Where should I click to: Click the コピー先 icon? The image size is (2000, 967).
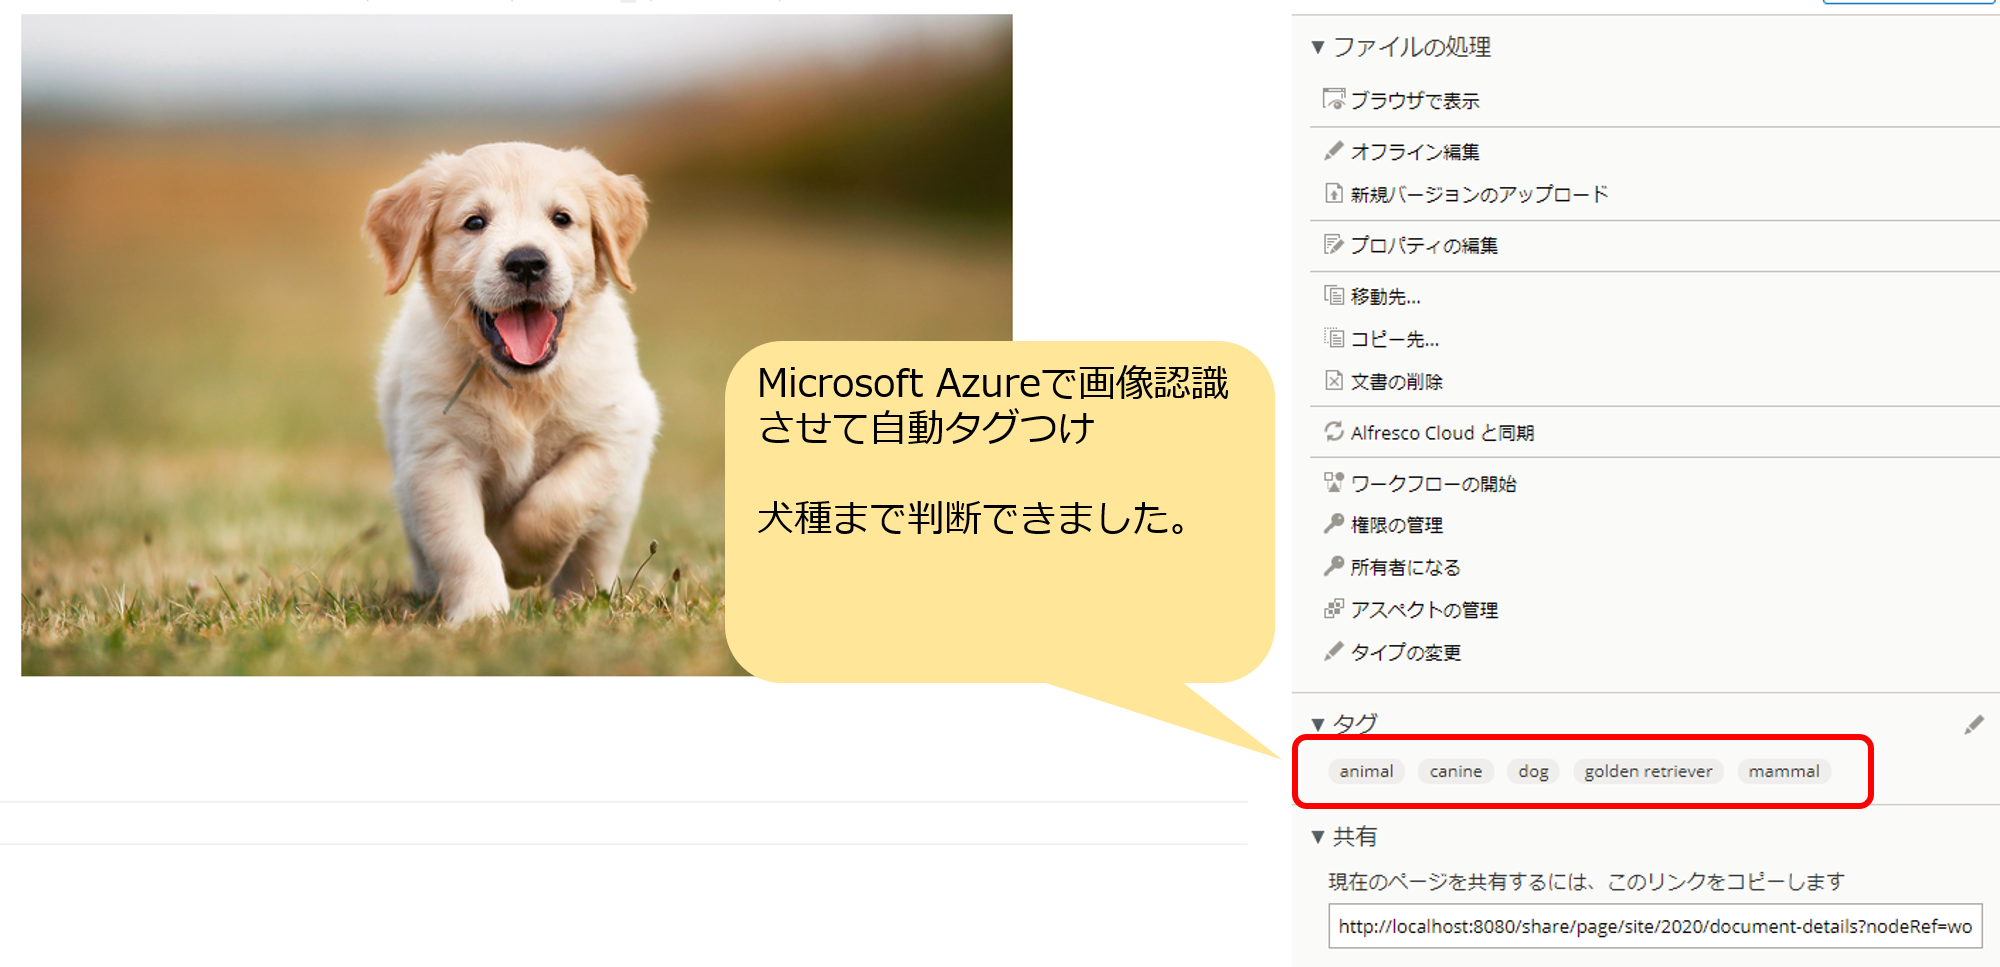pos(1334,338)
